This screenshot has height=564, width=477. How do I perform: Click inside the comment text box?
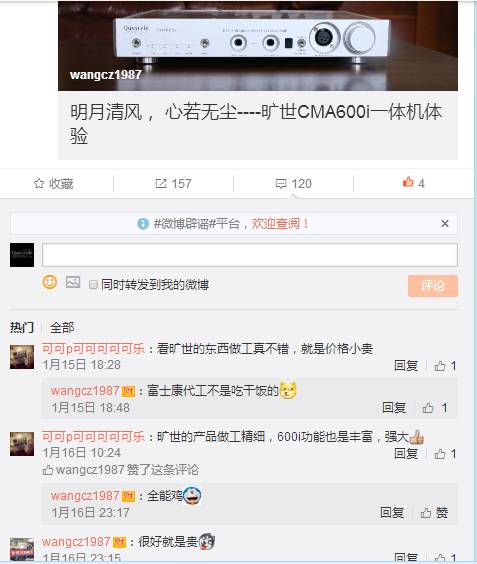tap(250, 255)
